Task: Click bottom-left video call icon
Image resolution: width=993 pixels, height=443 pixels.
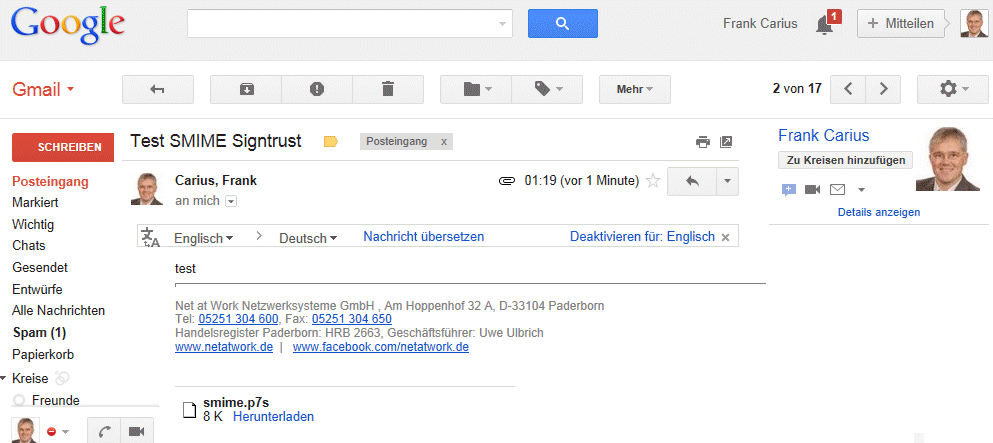Action: point(136,432)
